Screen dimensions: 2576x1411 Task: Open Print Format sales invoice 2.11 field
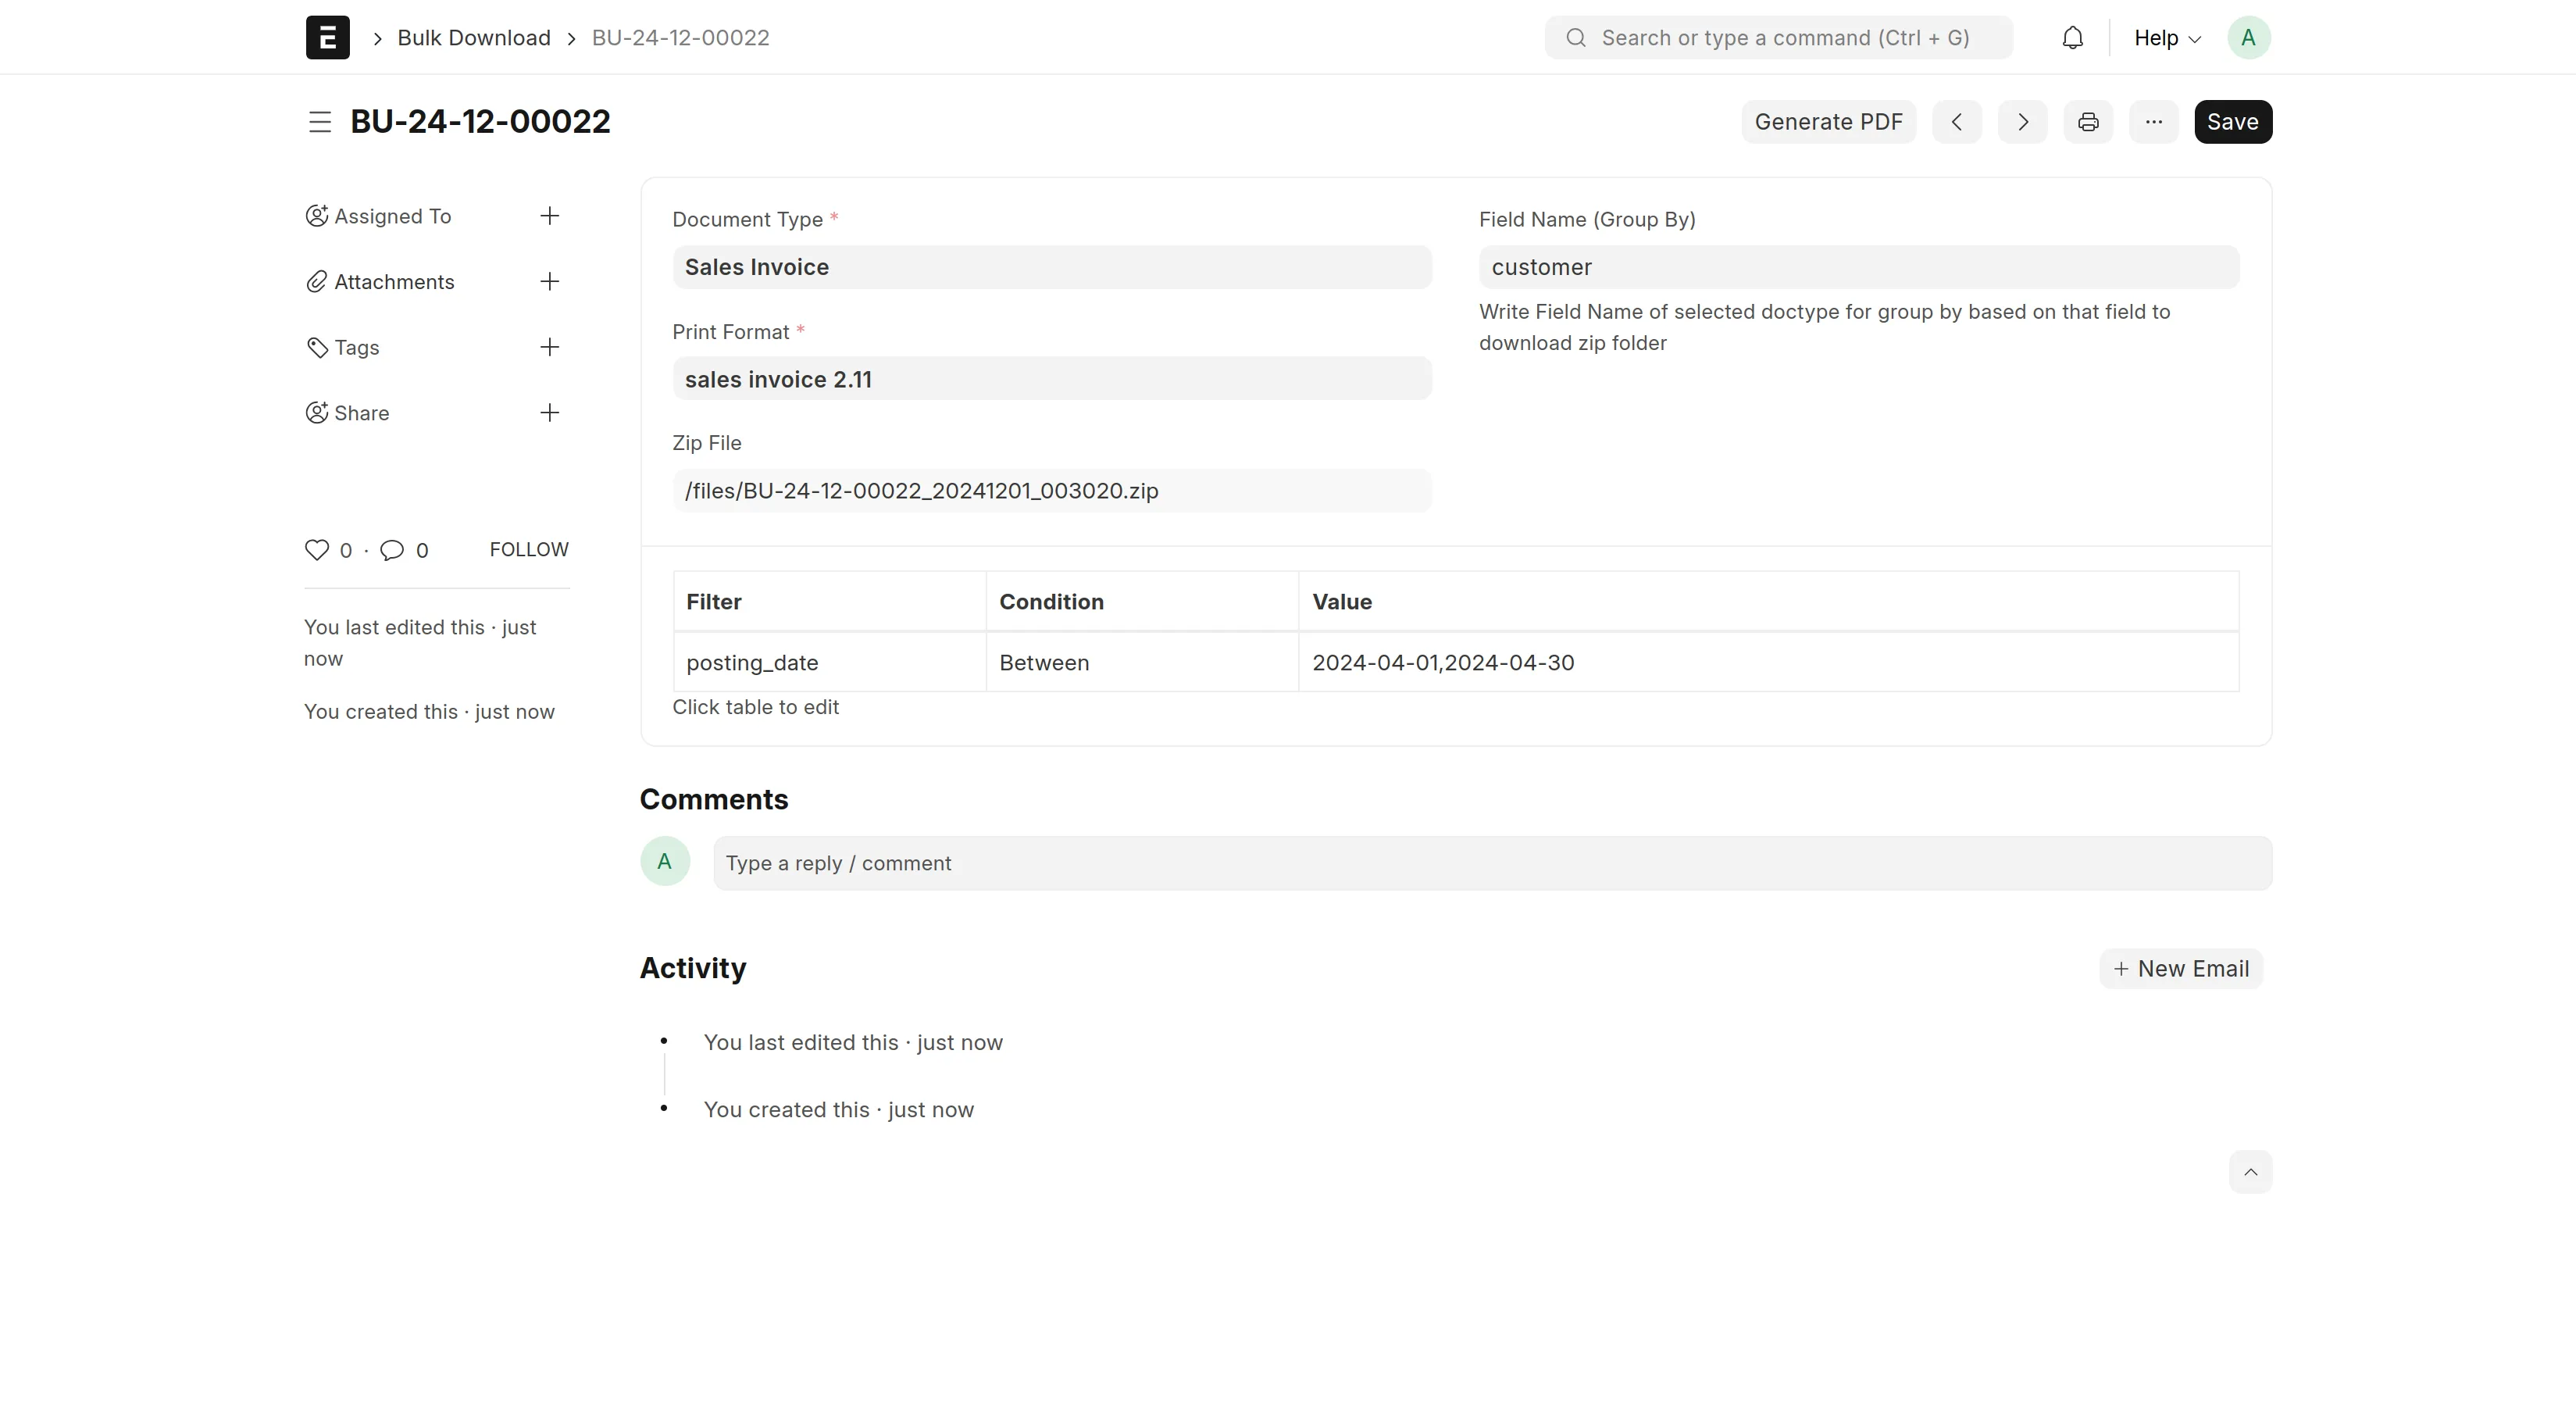point(1051,379)
